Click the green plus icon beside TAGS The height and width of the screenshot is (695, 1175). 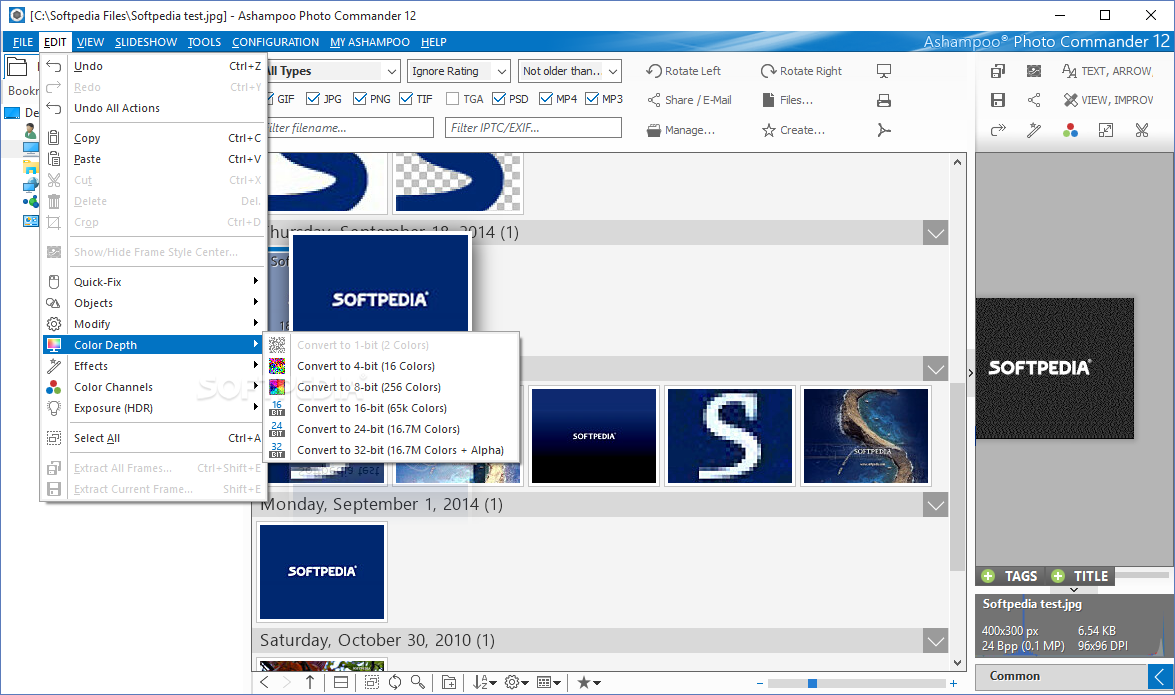pos(988,576)
